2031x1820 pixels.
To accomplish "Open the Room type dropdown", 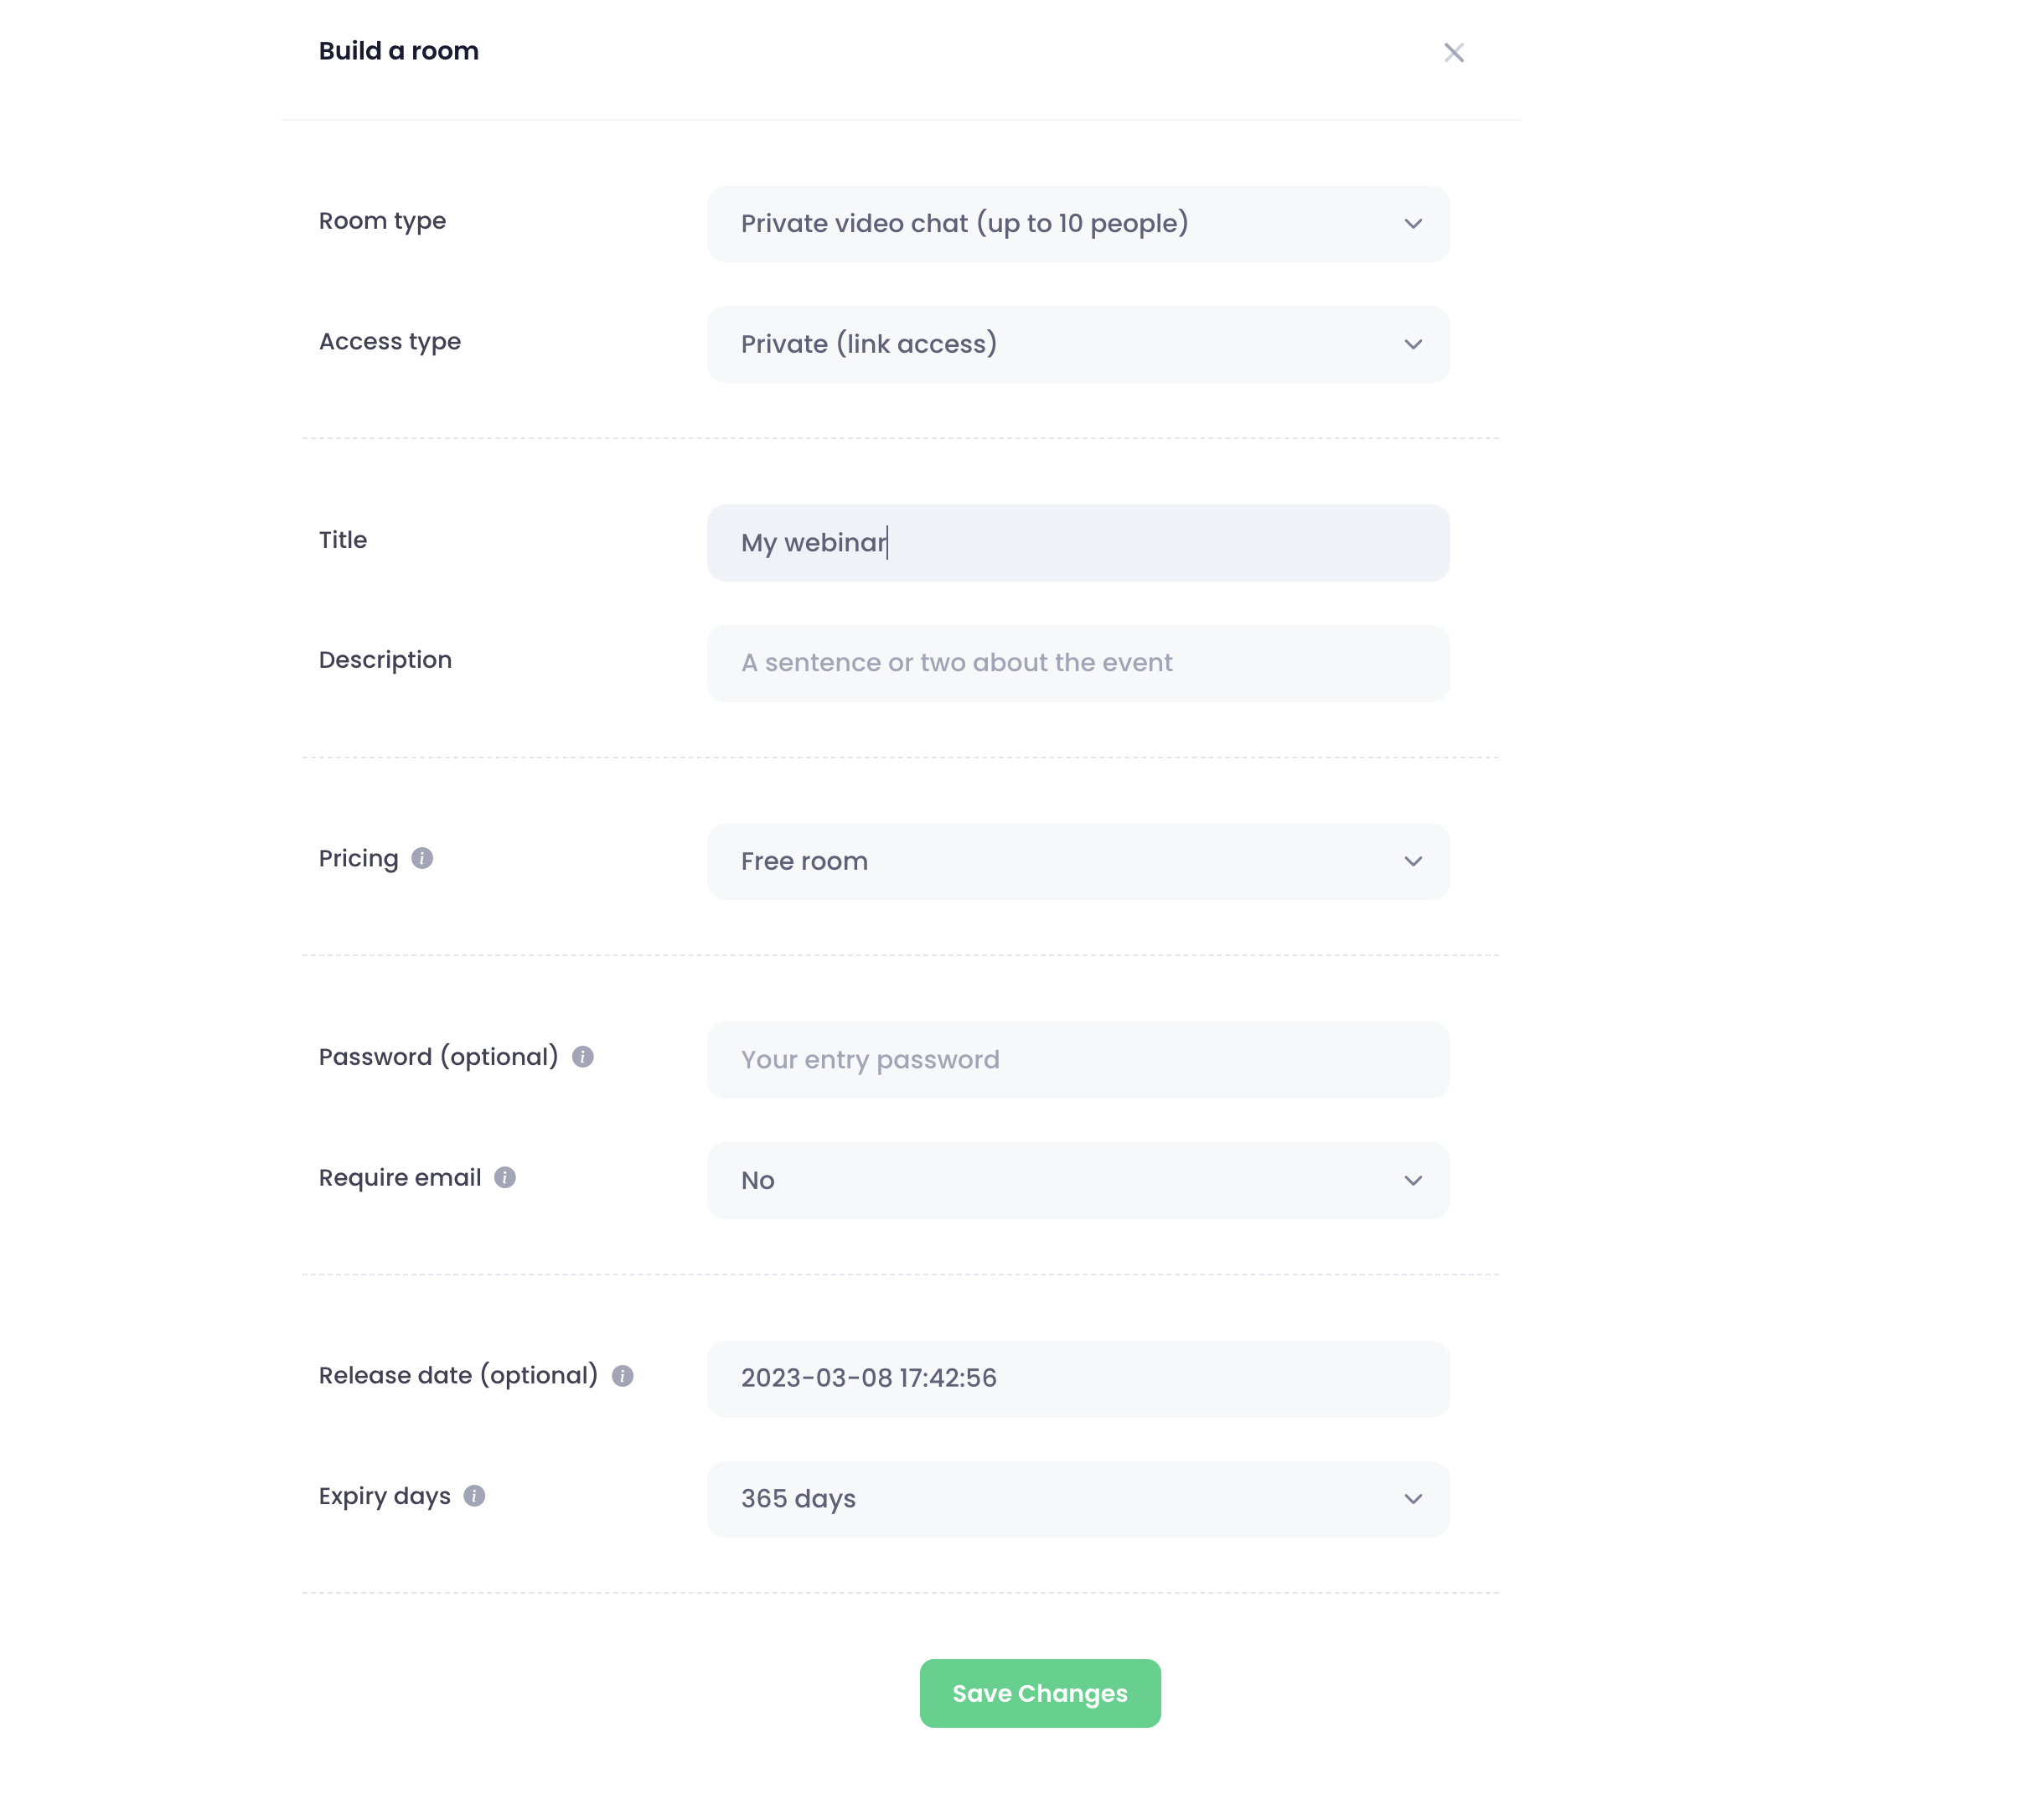I will (x=1077, y=224).
